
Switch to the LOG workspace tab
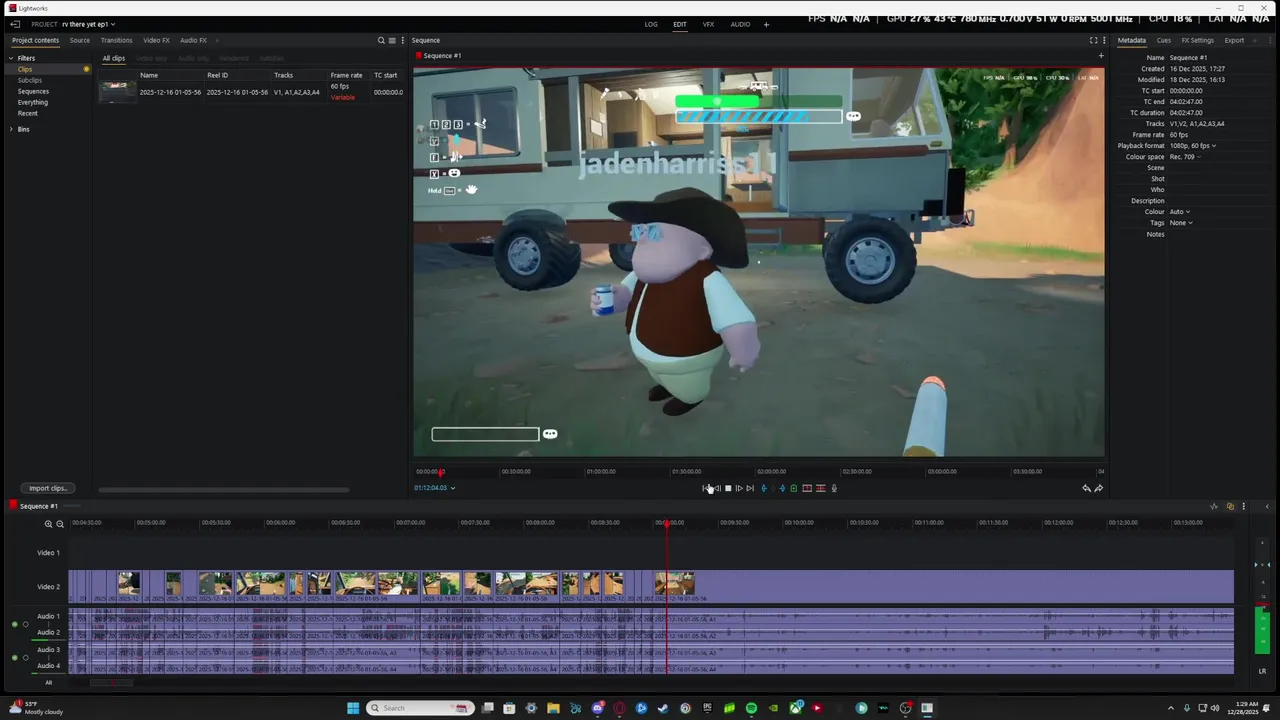coord(651,24)
